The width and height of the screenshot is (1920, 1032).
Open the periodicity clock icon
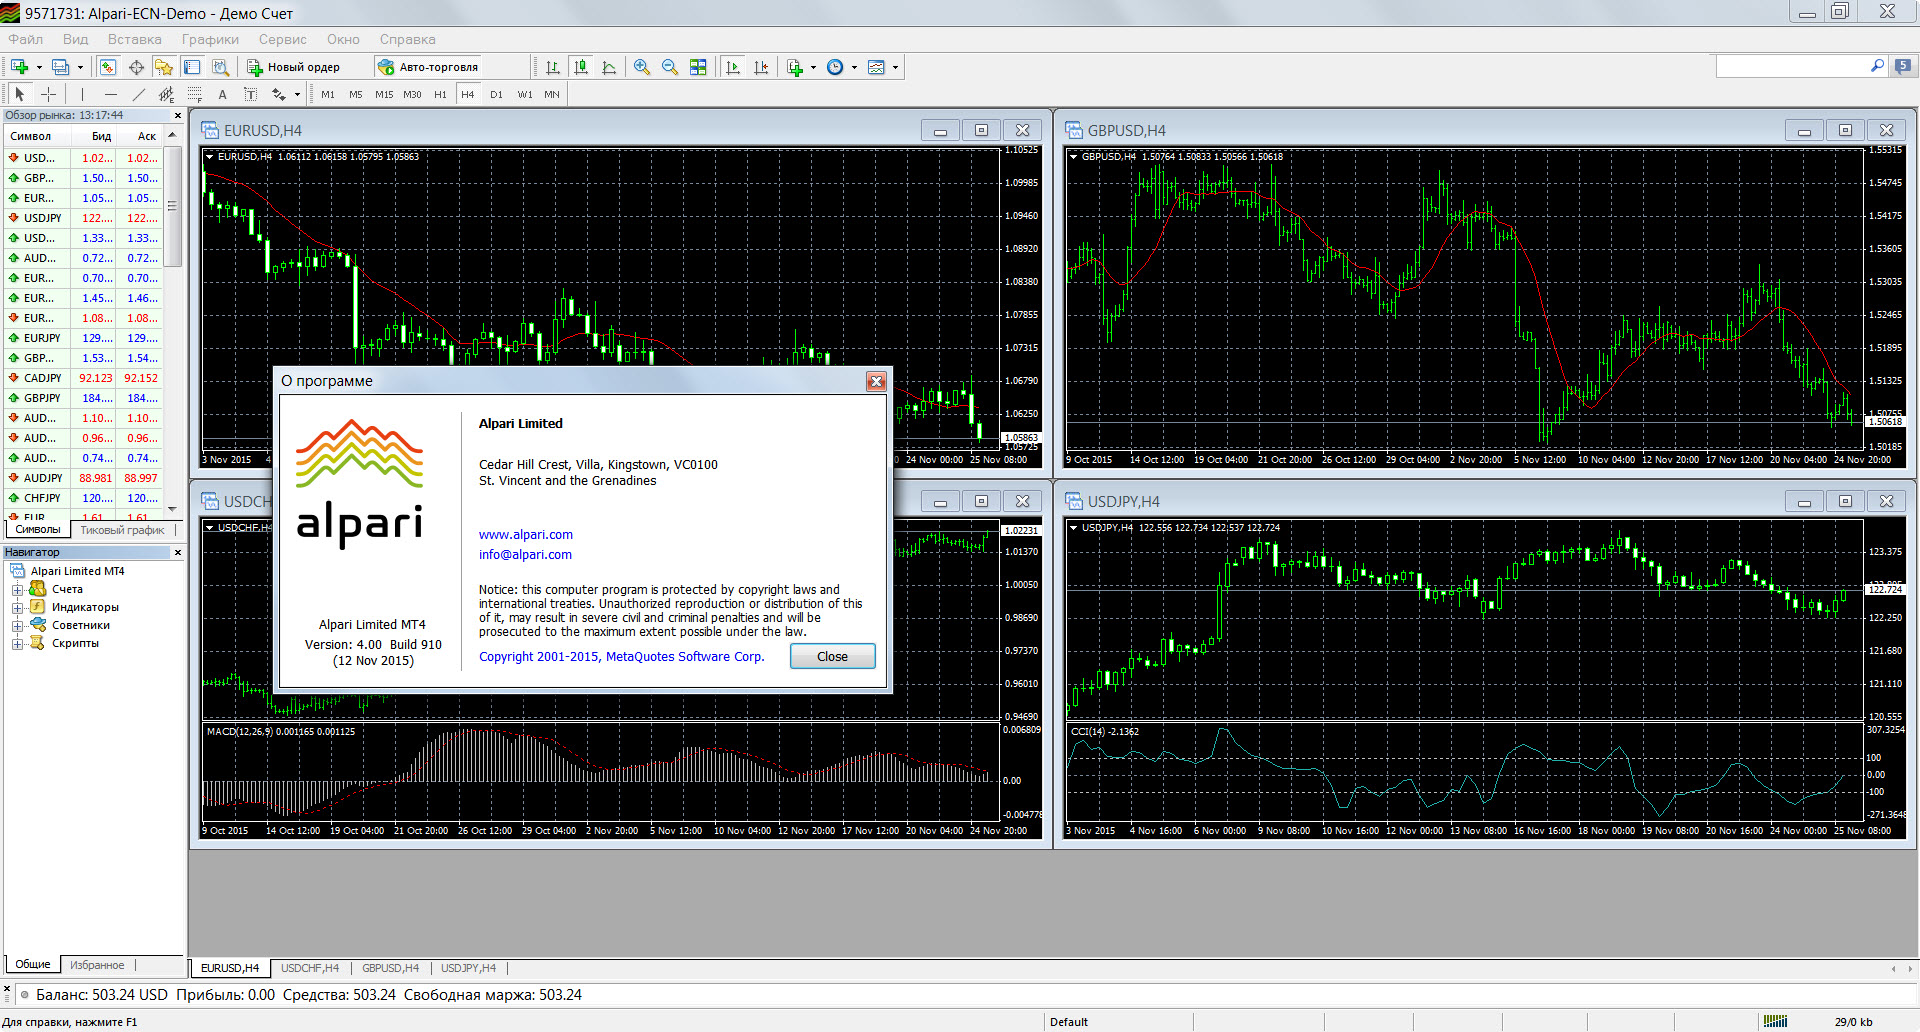pyautogui.click(x=835, y=67)
